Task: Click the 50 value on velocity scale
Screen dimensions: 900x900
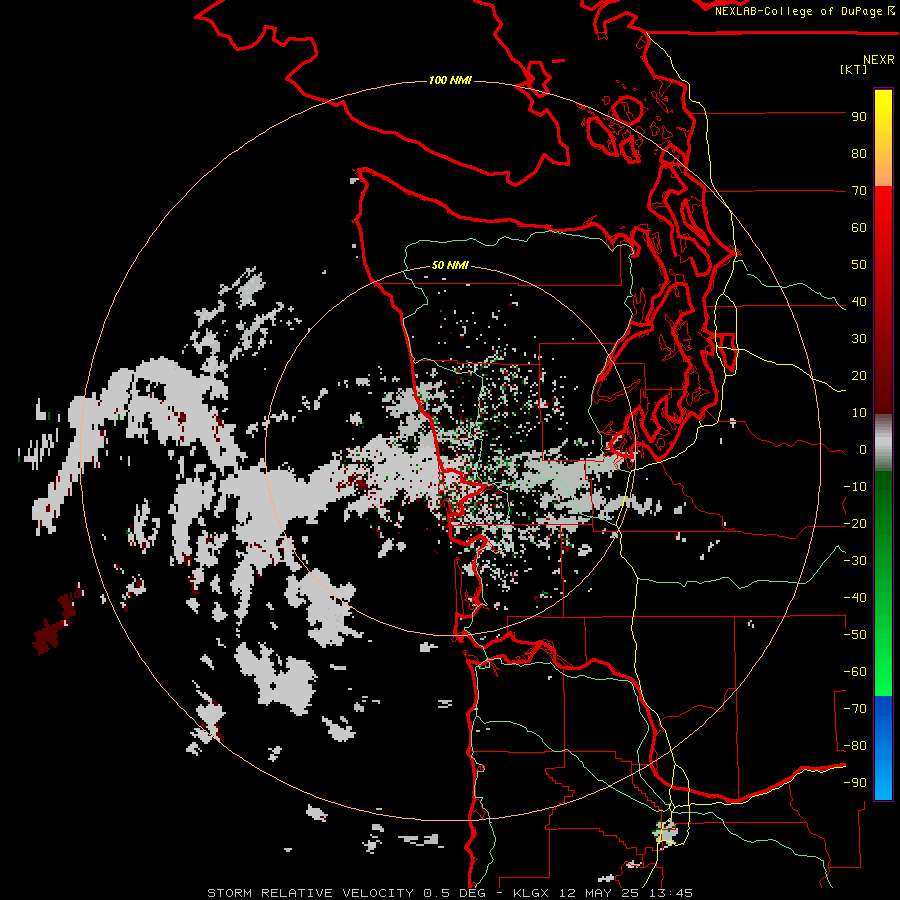Action: coord(859,265)
